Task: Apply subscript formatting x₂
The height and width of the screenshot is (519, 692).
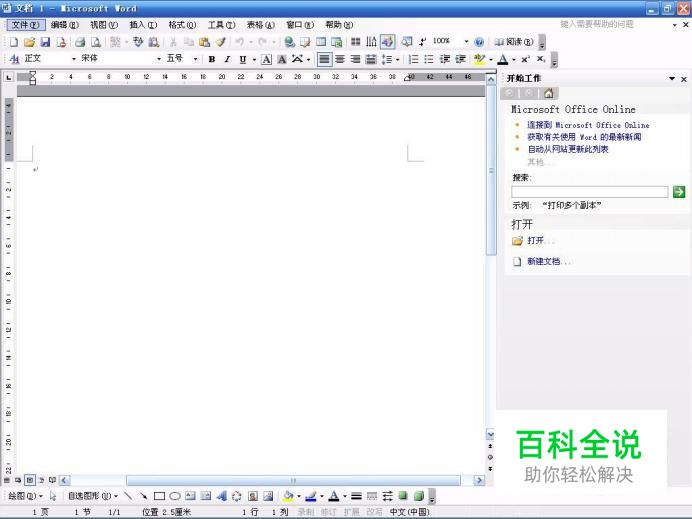Action: click(x=541, y=59)
